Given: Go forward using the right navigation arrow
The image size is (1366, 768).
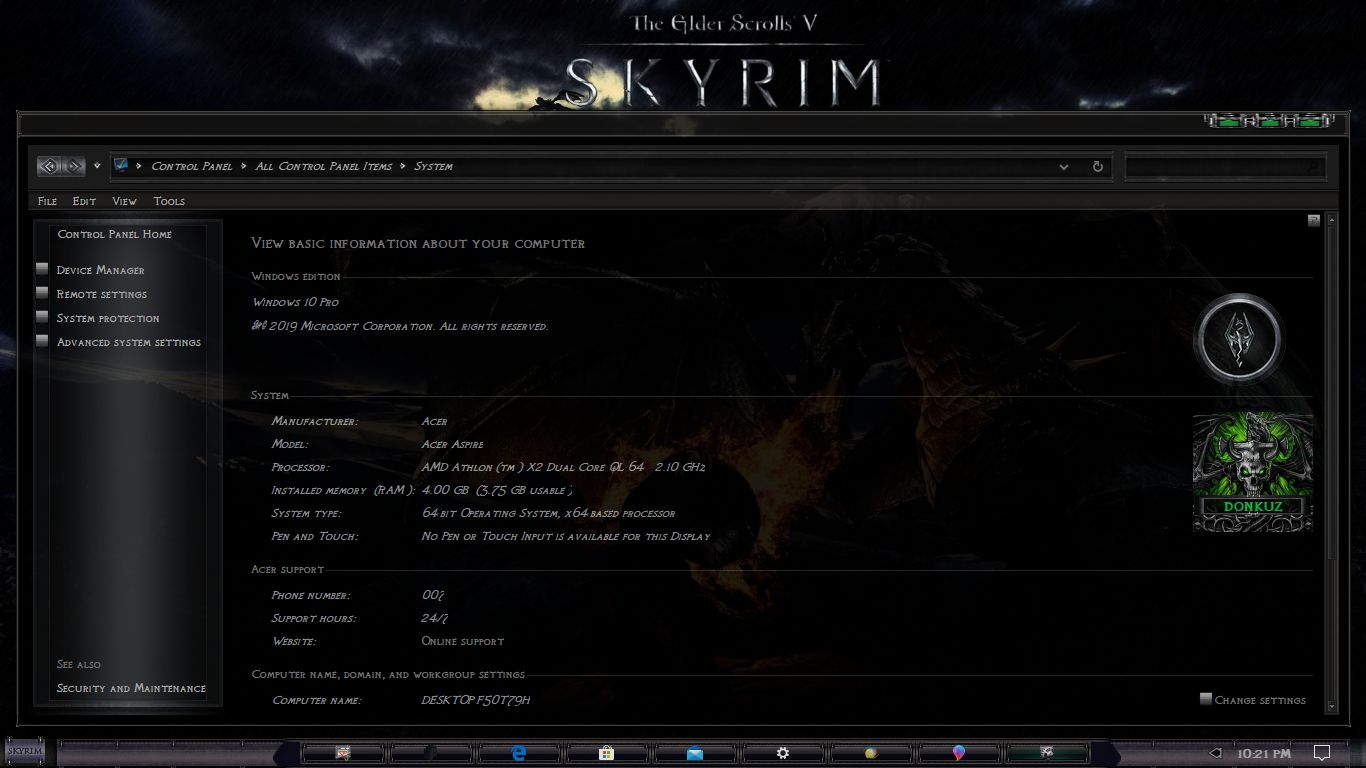Looking at the screenshot, I should click(x=73, y=166).
